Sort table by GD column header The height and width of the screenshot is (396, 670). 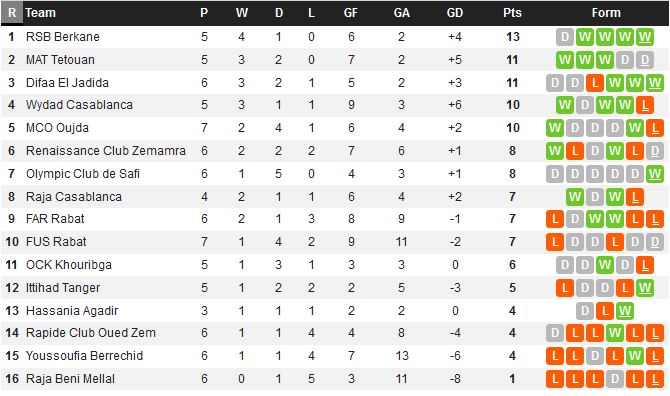[x=455, y=13]
